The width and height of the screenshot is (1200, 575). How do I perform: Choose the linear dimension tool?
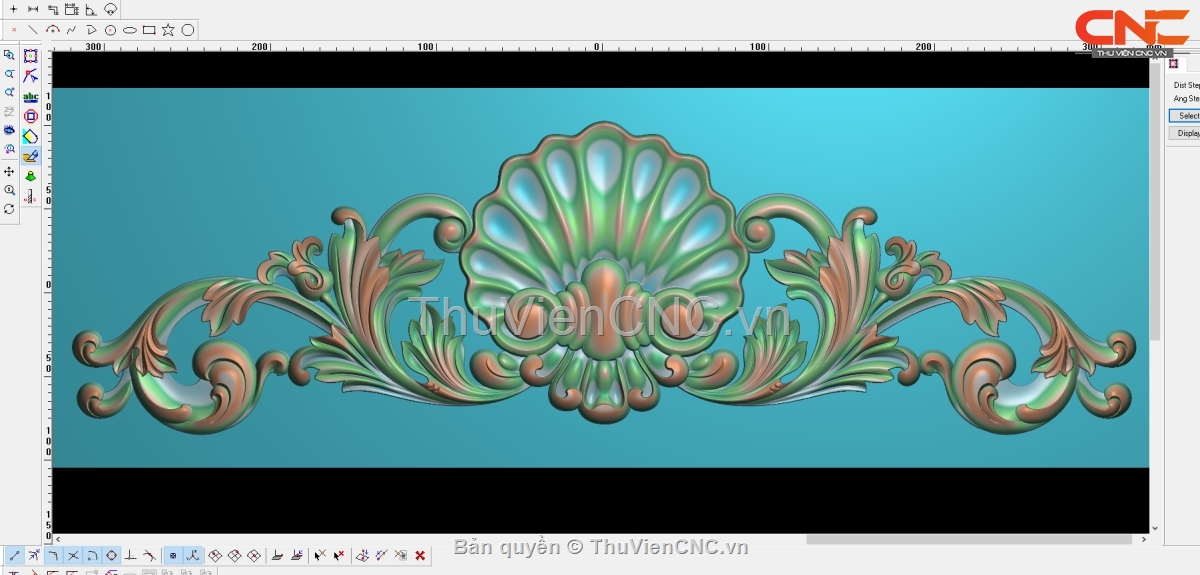point(33,9)
